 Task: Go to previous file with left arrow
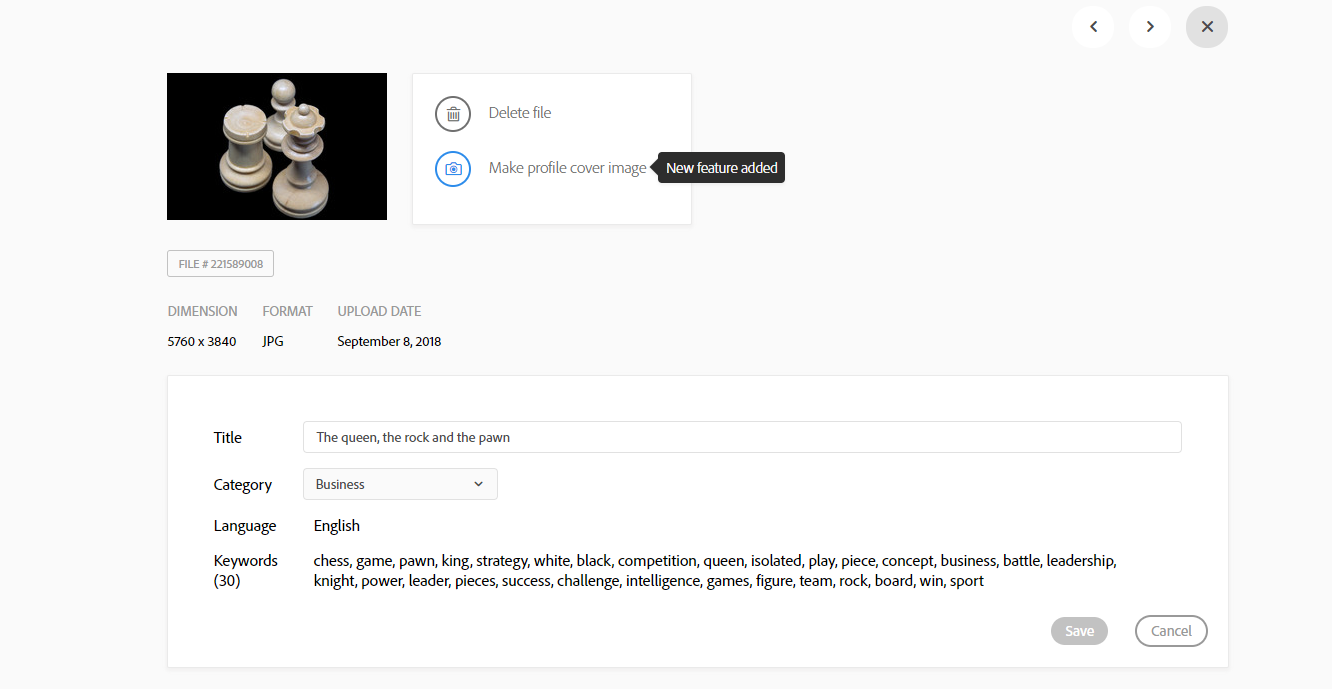(x=1093, y=27)
